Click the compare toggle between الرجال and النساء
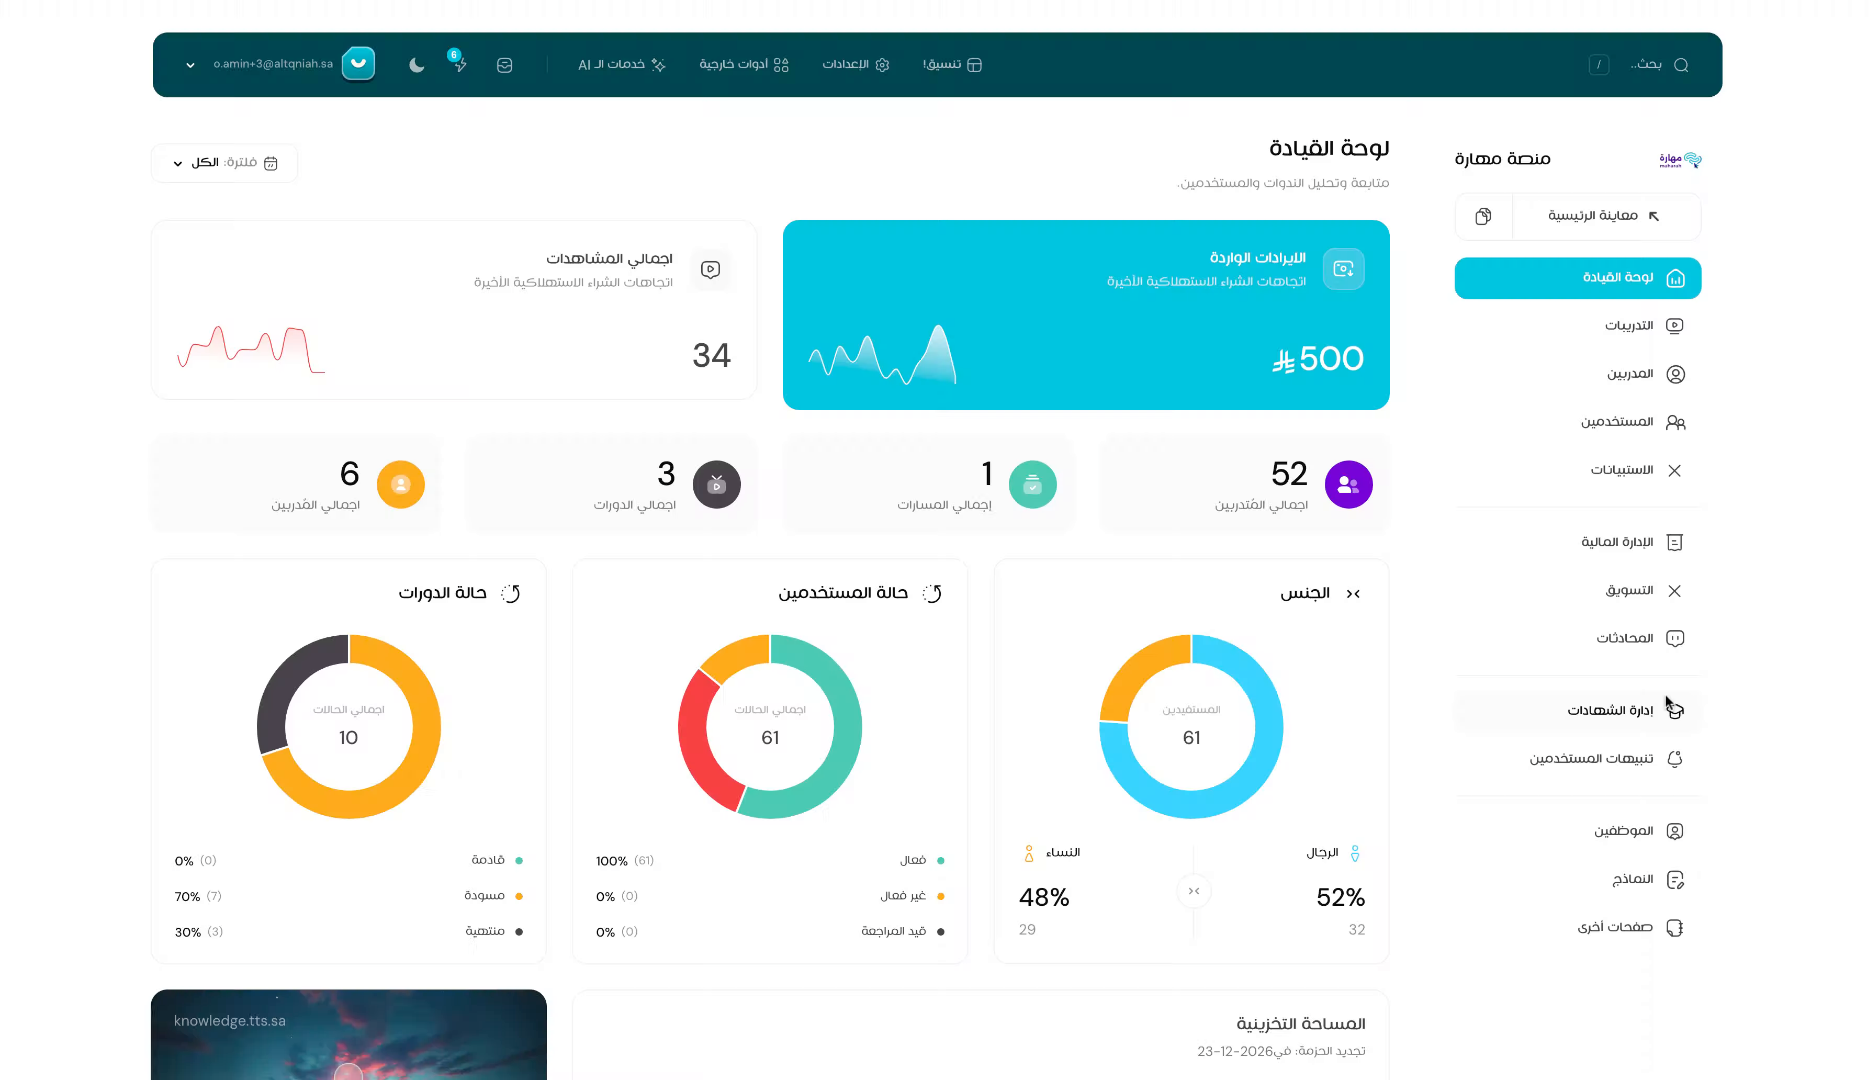This screenshot has height=1080, width=1875. pos(1193,891)
